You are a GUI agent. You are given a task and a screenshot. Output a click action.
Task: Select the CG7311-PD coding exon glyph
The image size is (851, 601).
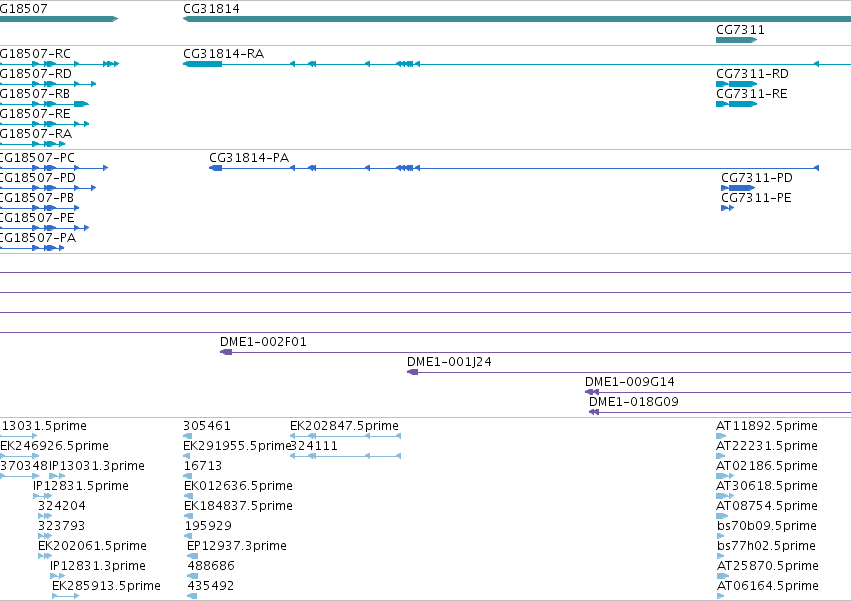coord(738,188)
